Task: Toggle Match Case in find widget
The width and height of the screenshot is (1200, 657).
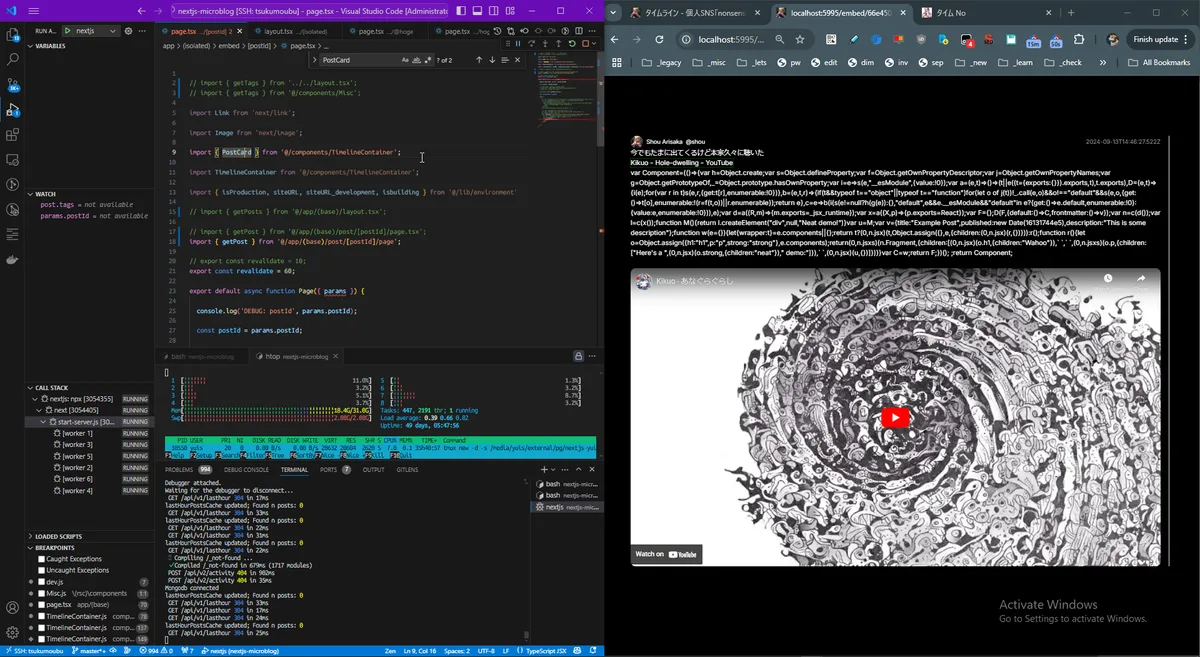Action: tap(405, 60)
